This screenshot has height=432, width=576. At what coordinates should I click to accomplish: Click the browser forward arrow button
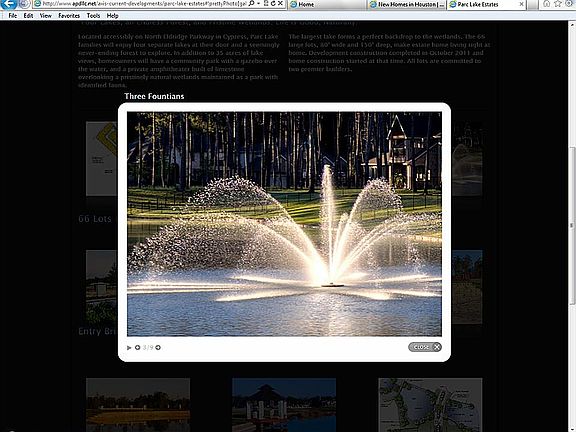click(24, 4)
